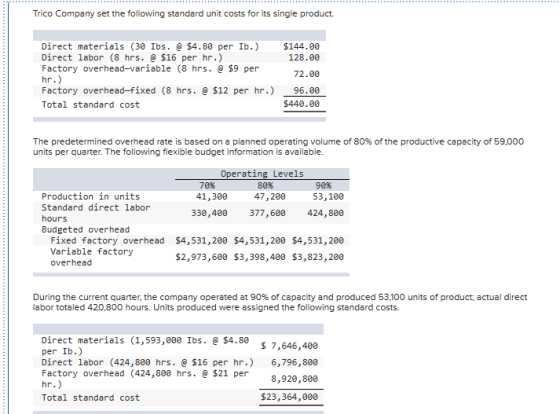Image resolution: width=560 pixels, height=414 pixels.
Task: Click the 330,400 labor hours cell
Action: 209,213
